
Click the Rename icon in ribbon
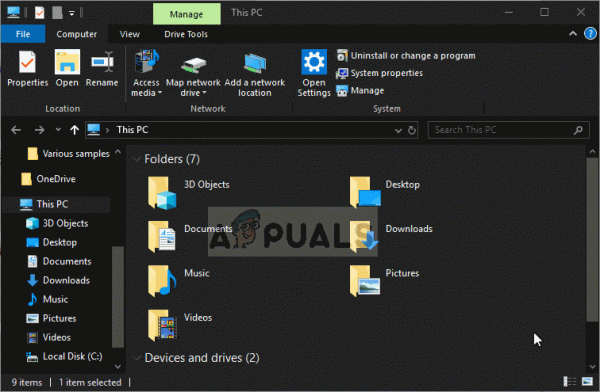pyautogui.click(x=102, y=62)
